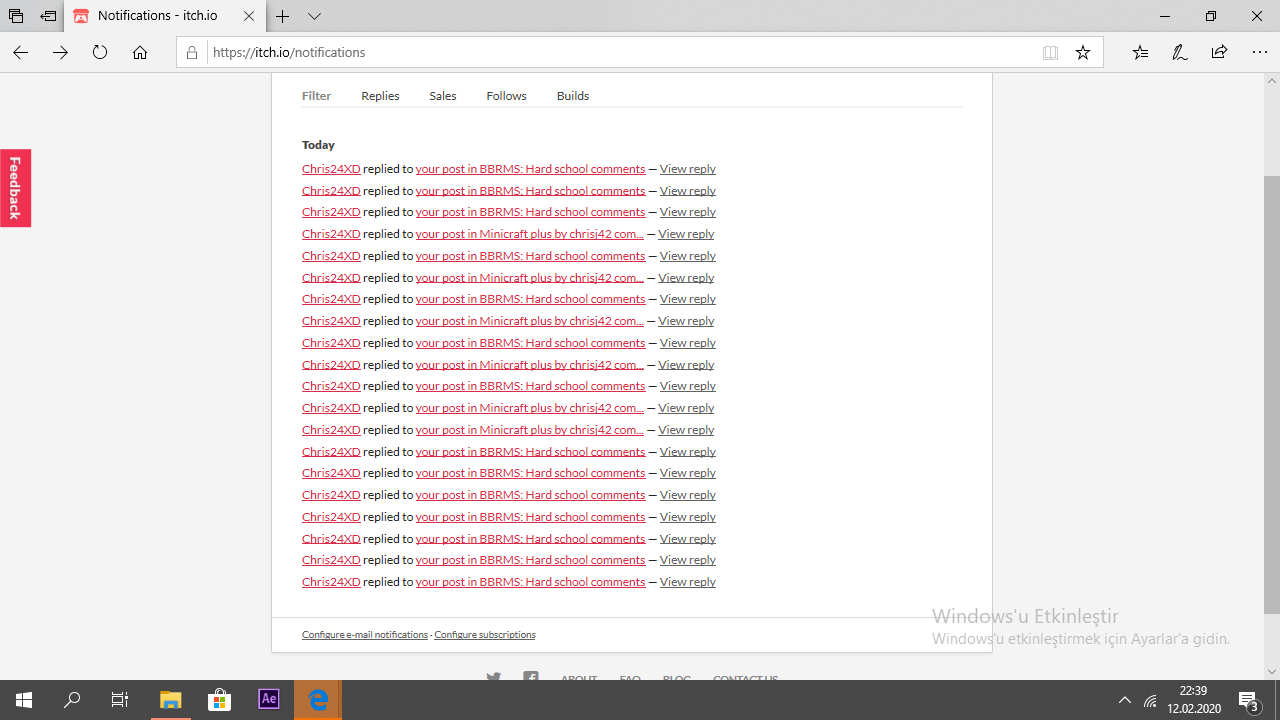Open File Explorer from taskbar
The image size is (1280, 720).
click(x=171, y=700)
